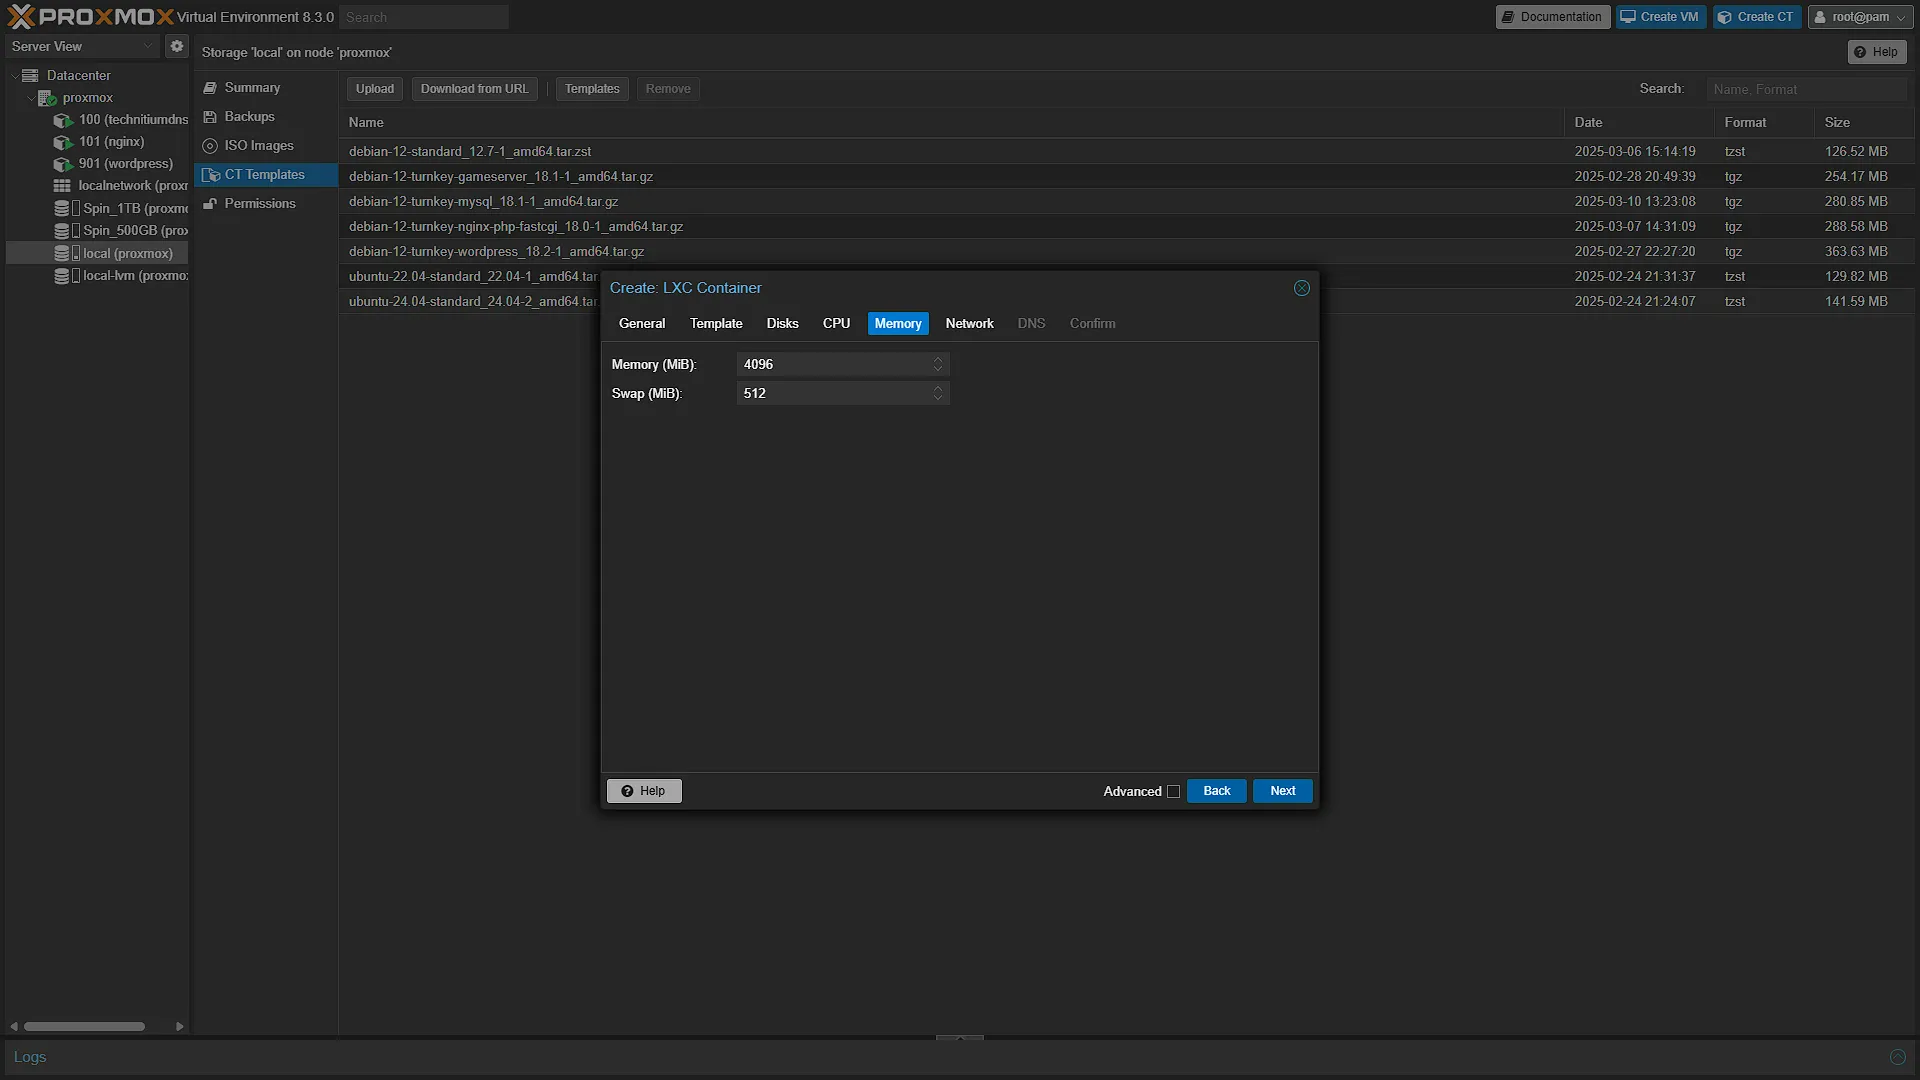Viewport: 1920px width, 1080px height.
Task: Click the top Search field
Action: click(x=424, y=17)
